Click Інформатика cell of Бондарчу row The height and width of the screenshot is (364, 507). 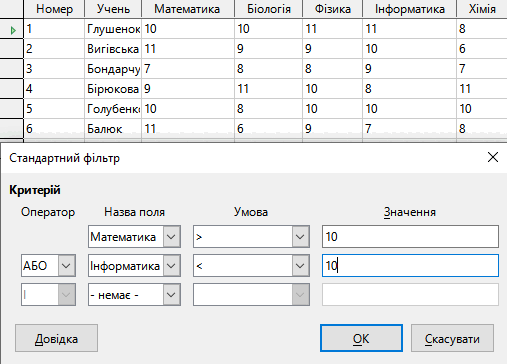(410, 69)
